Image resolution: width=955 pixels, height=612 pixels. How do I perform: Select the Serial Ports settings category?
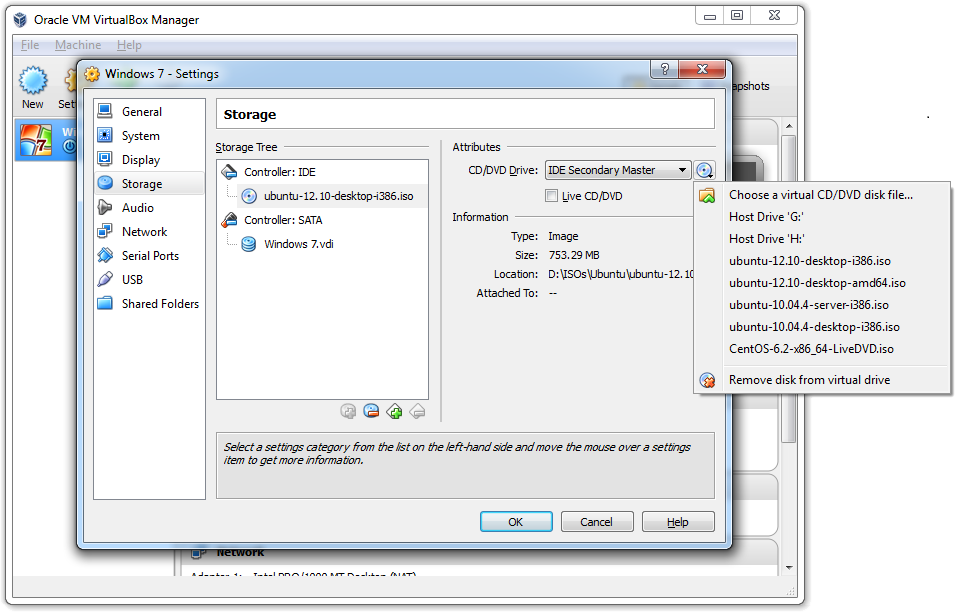150,256
